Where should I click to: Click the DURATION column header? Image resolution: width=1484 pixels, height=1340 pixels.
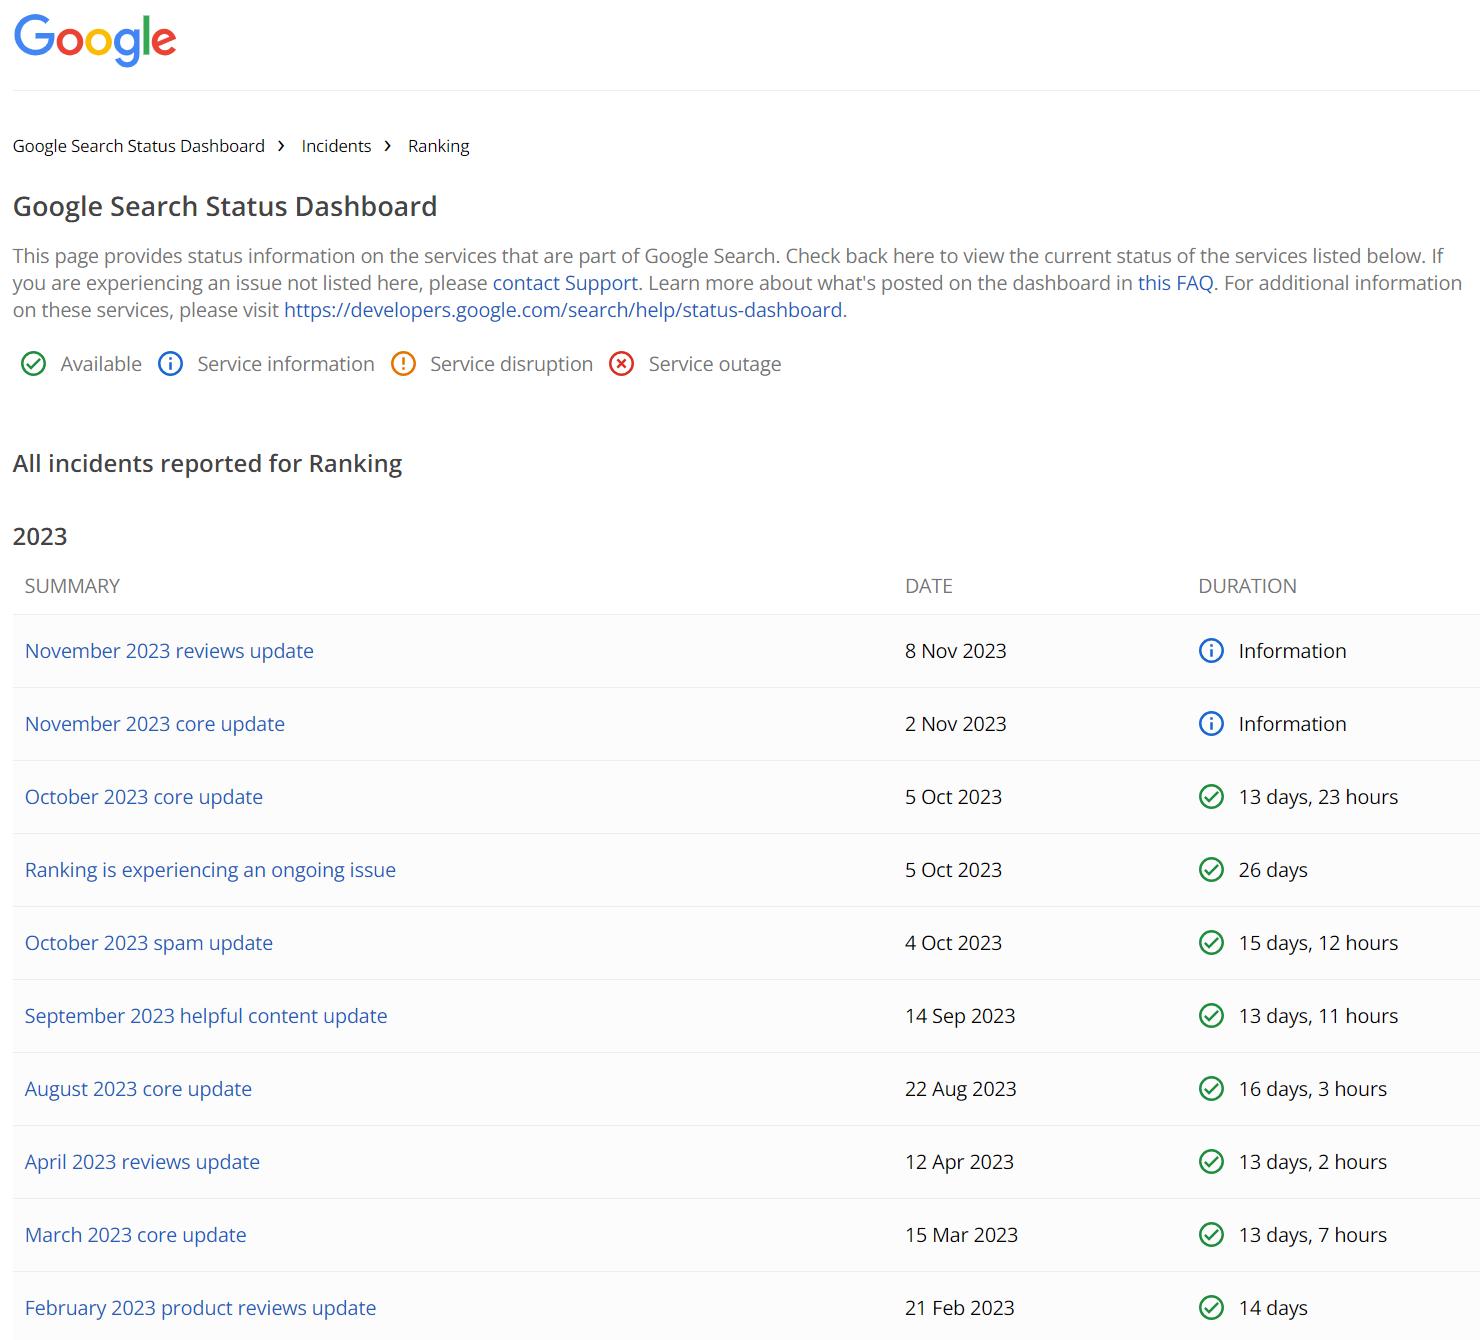click(1247, 586)
